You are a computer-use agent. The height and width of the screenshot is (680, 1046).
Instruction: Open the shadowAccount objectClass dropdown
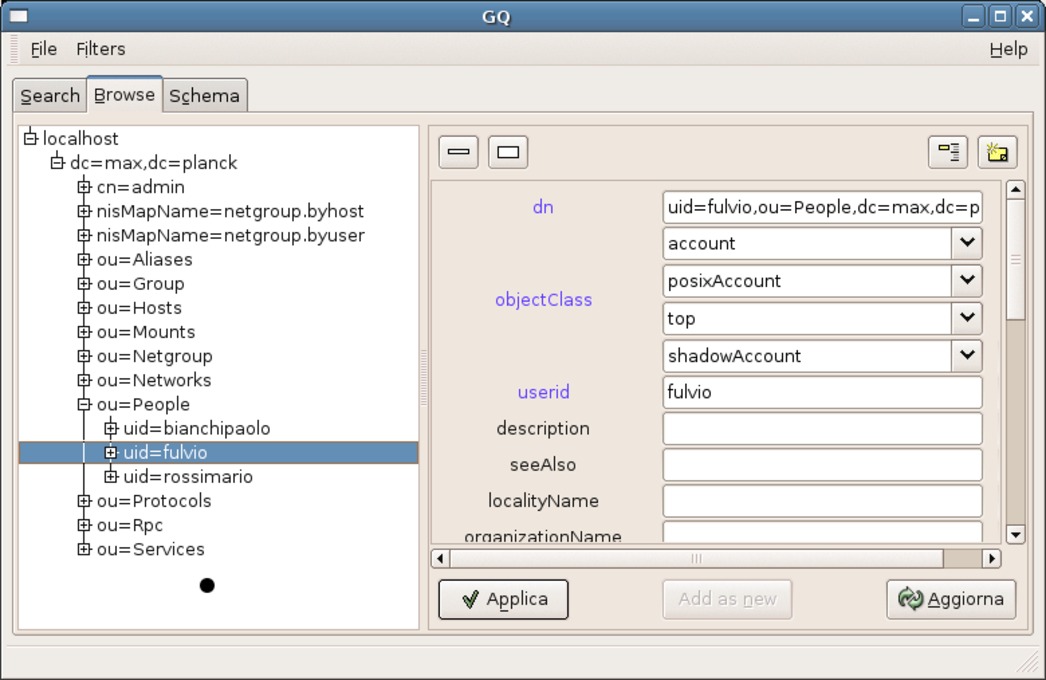[967, 356]
